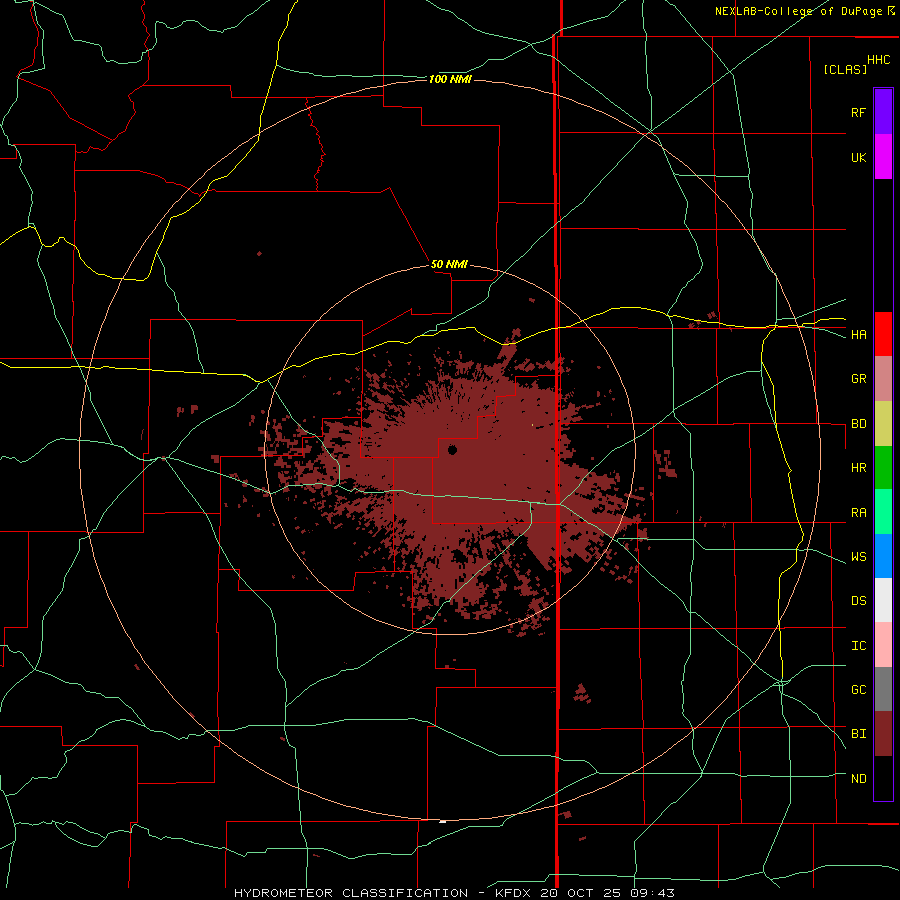Click the 20 OCT 25 date

click(580, 893)
